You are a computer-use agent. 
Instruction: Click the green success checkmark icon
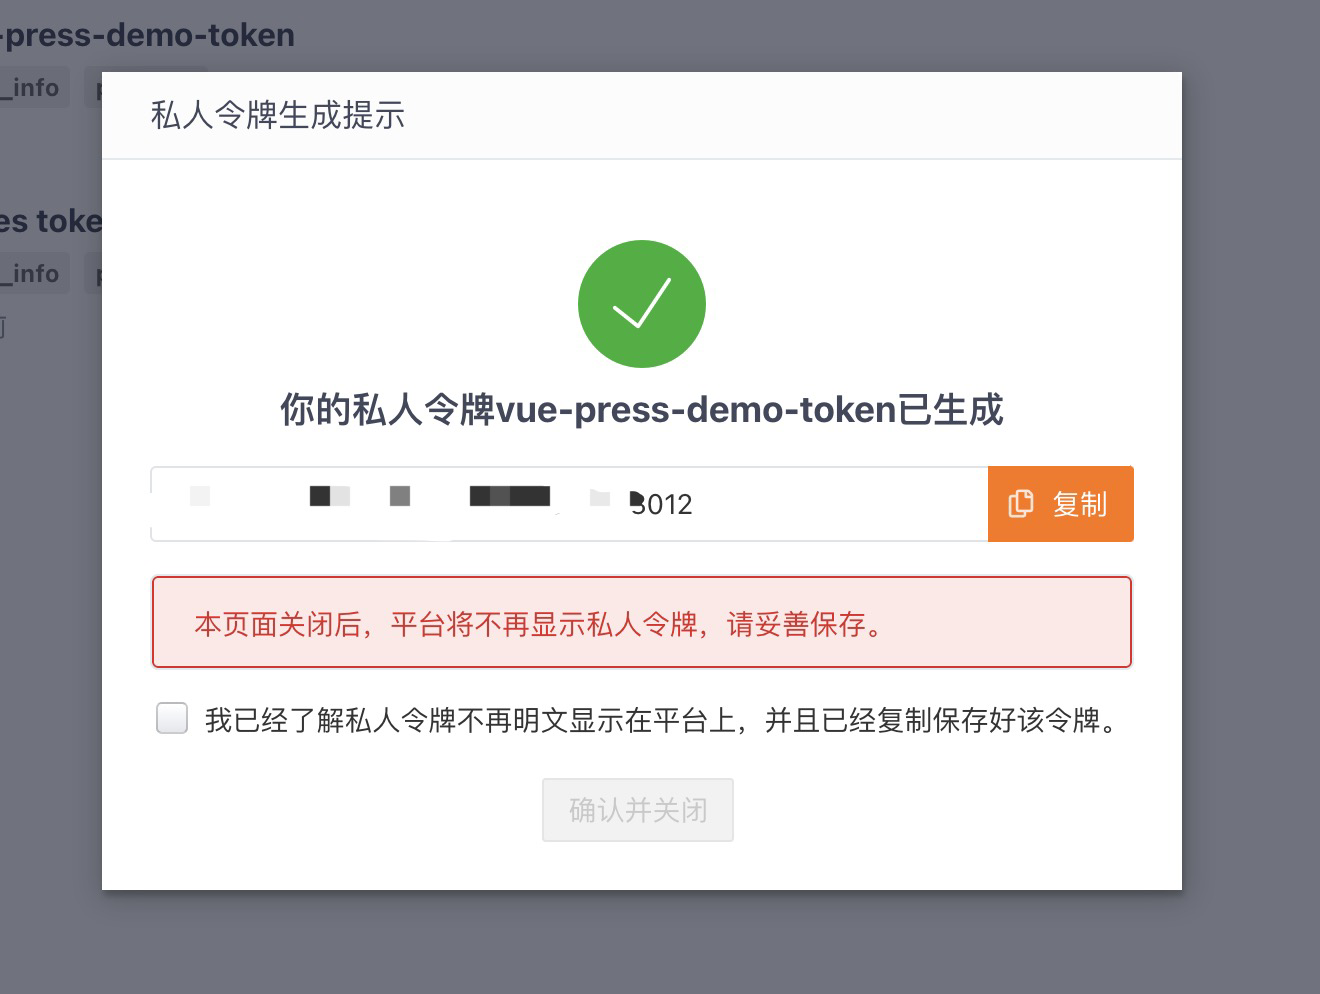point(642,304)
